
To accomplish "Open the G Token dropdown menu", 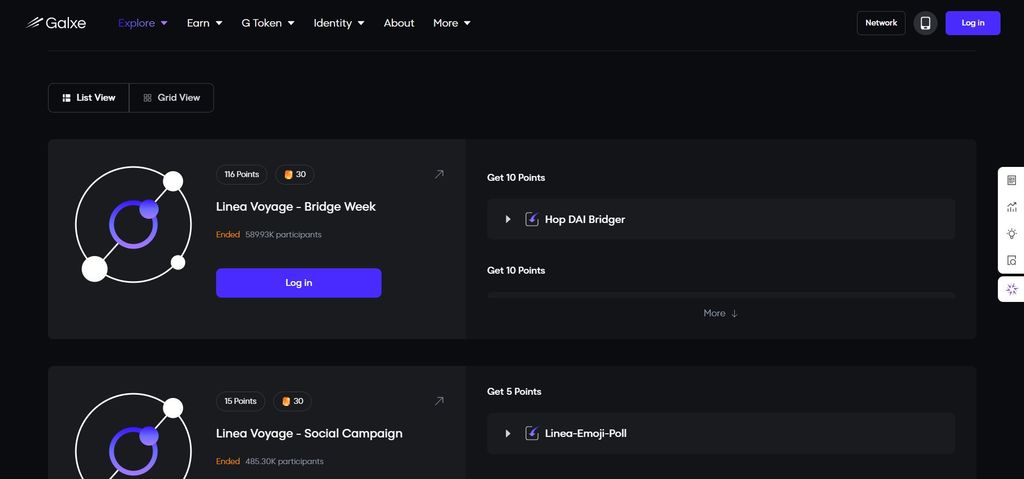I will (x=268, y=23).
